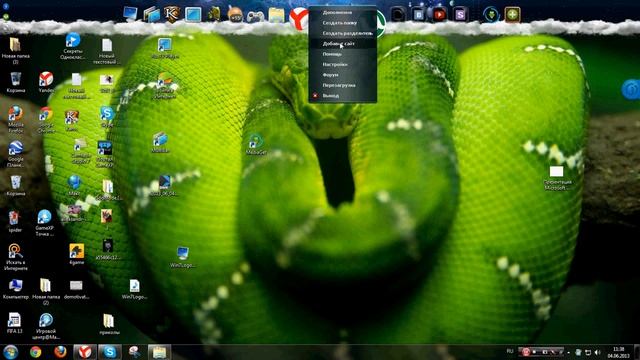
Task: Select the 'приколы' folder on desktop
Action: pyautogui.click(x=109, y=324)
